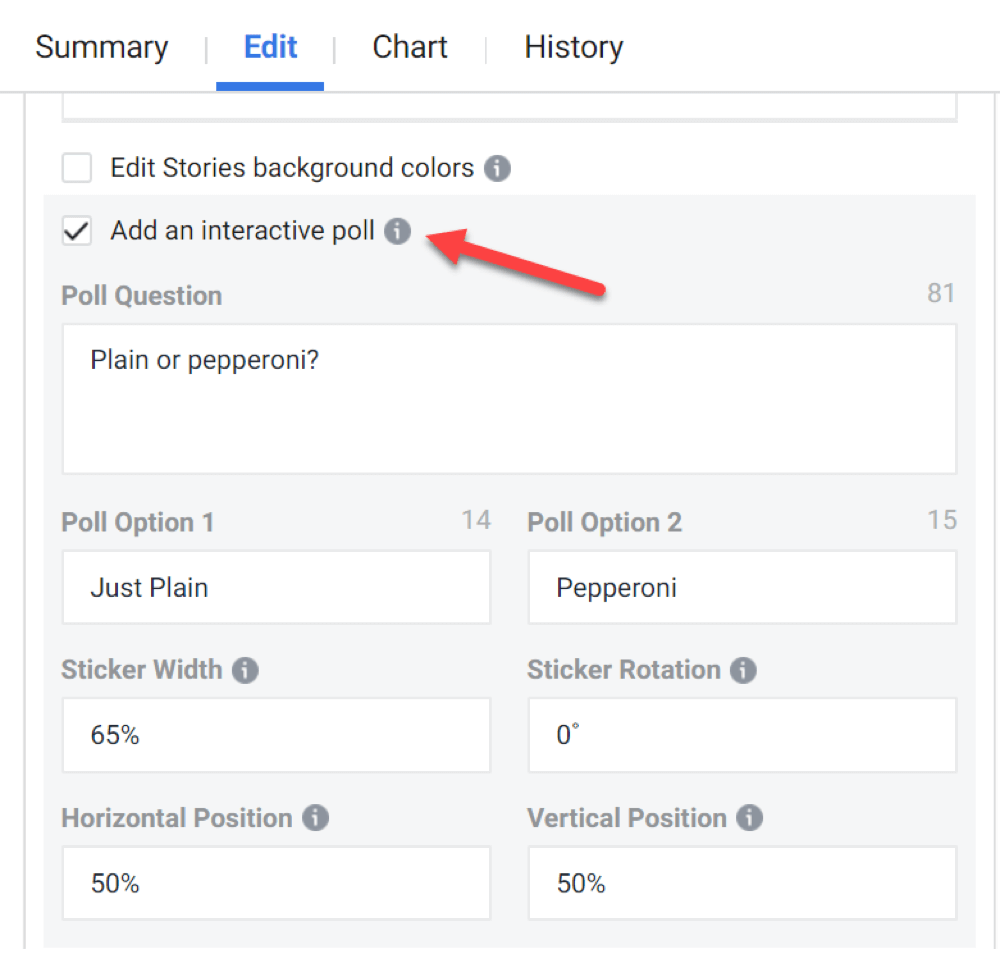The height and width of the screenshot is (963, 1000).
Task: Switch to the Summary tab
Action: tap(102, 47)
